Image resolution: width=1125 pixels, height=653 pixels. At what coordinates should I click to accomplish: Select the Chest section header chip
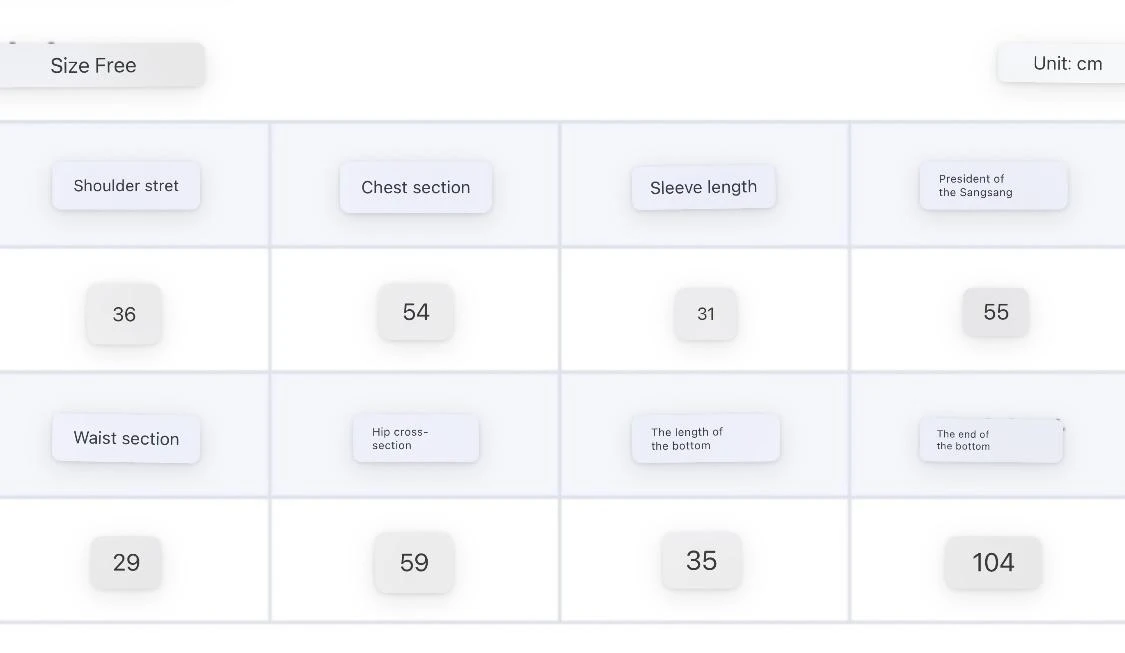click(415, 187)
